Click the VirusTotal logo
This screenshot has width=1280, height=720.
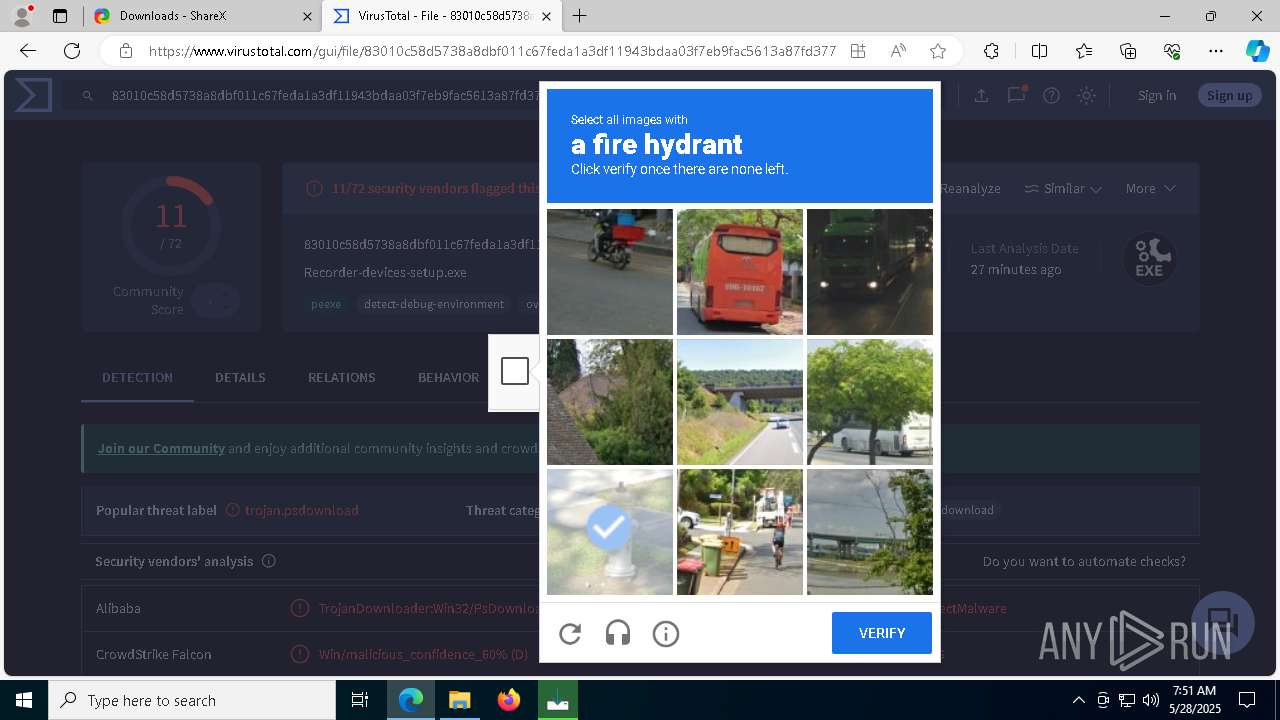click(33, 95)
